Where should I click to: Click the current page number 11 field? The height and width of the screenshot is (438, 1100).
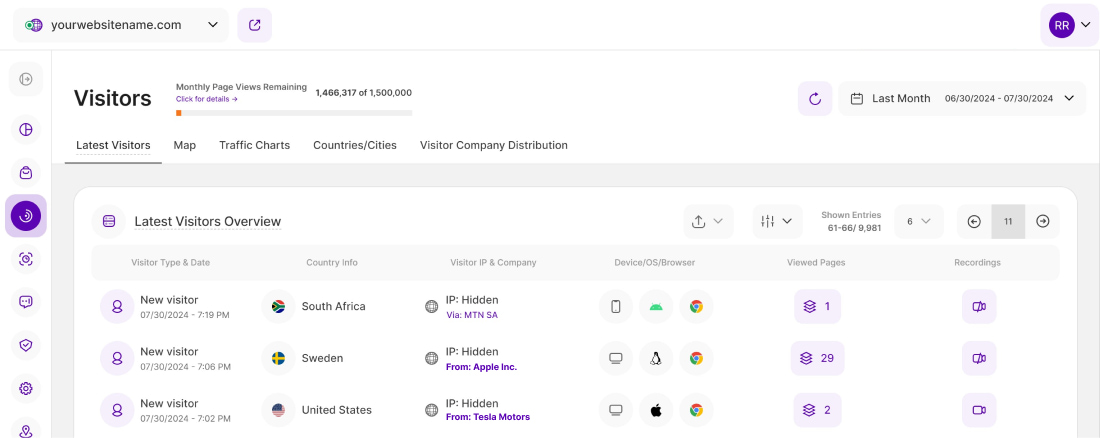click(1008, 221)
